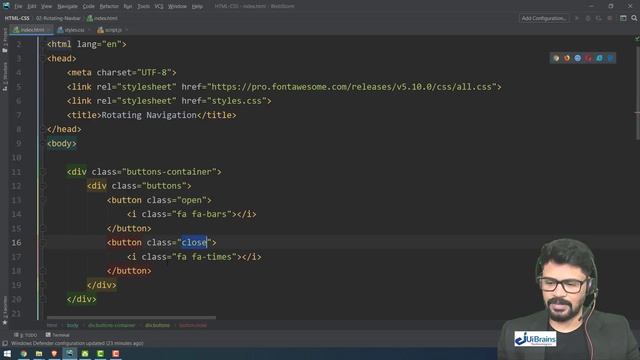Open the Edit menu

coord(32,7)
